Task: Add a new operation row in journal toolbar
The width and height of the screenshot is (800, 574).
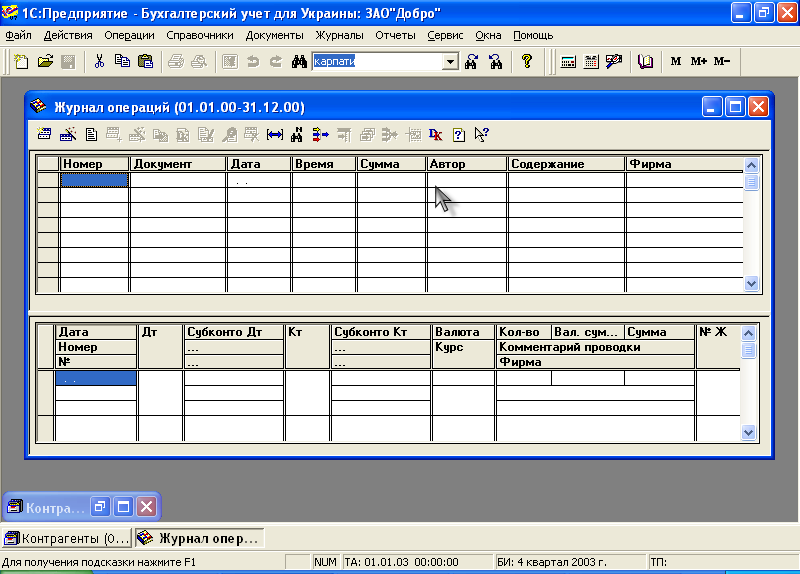Action: coord(44,135)
